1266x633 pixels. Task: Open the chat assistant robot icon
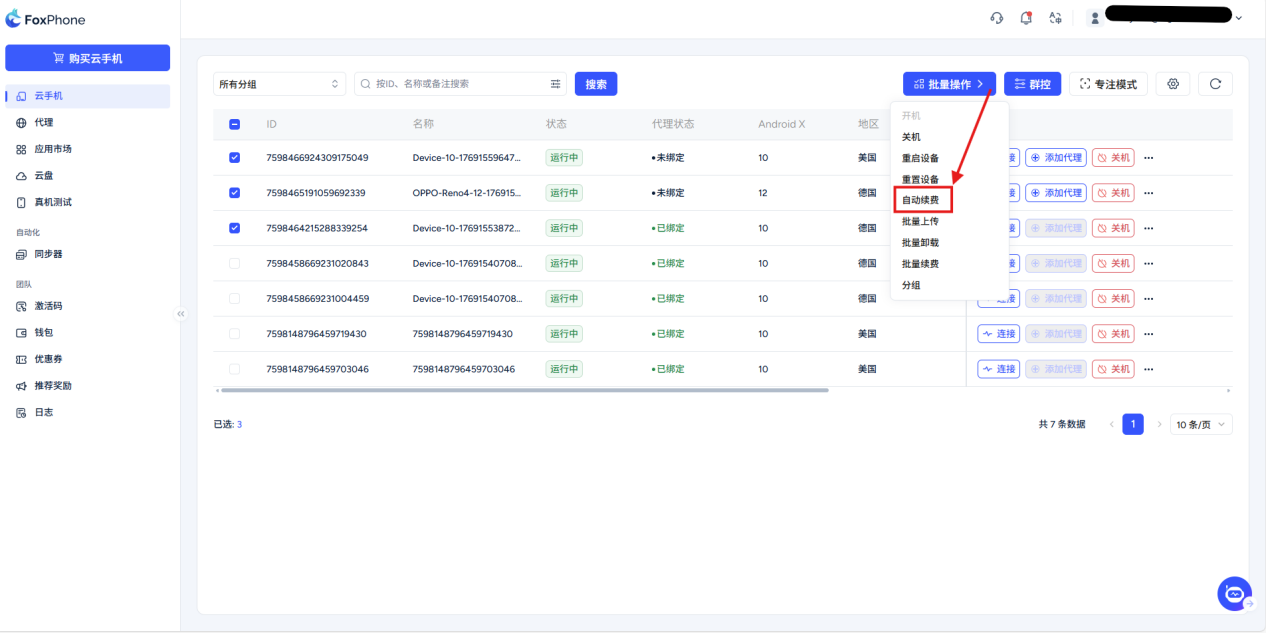tap(1234, 593)
